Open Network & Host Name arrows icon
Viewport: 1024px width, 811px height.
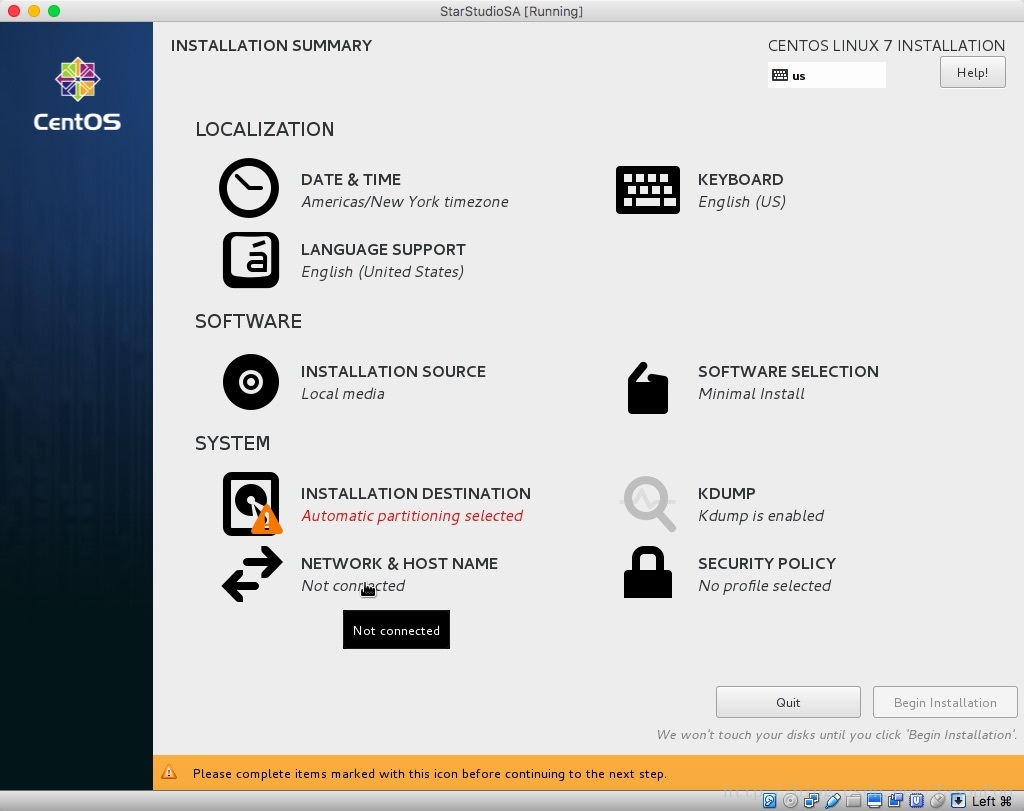pyautogui.click(x=252, y=574)
